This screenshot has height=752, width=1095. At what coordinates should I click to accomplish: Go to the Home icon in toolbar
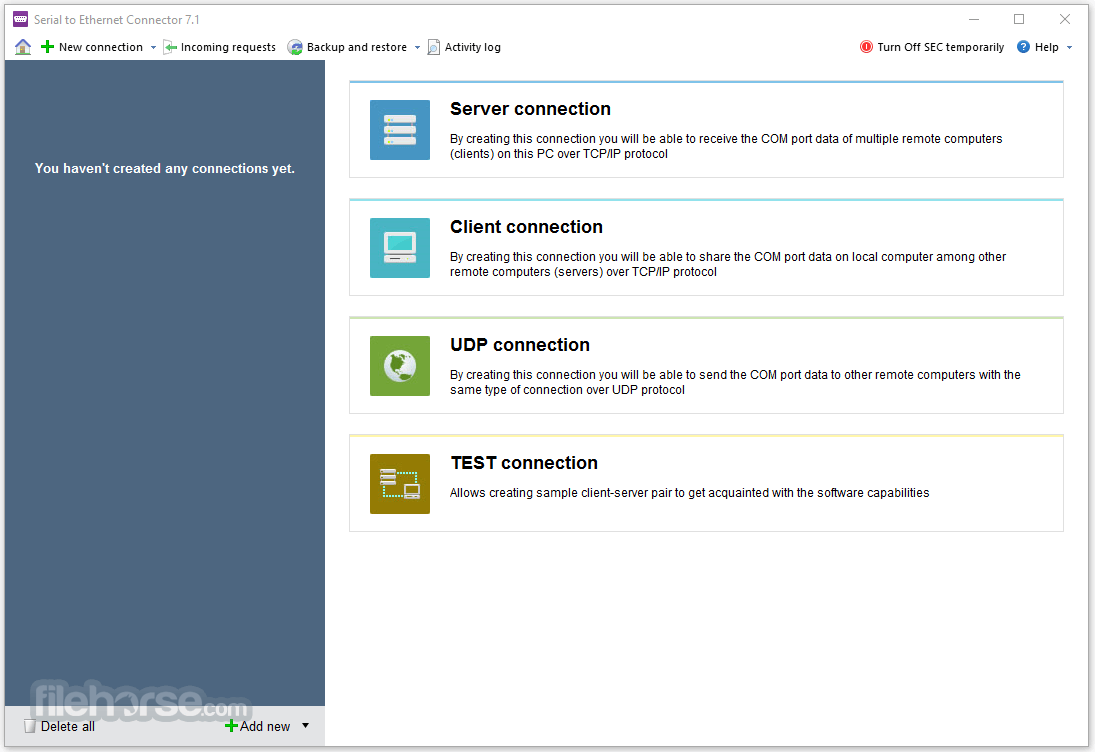pos(23,47)
